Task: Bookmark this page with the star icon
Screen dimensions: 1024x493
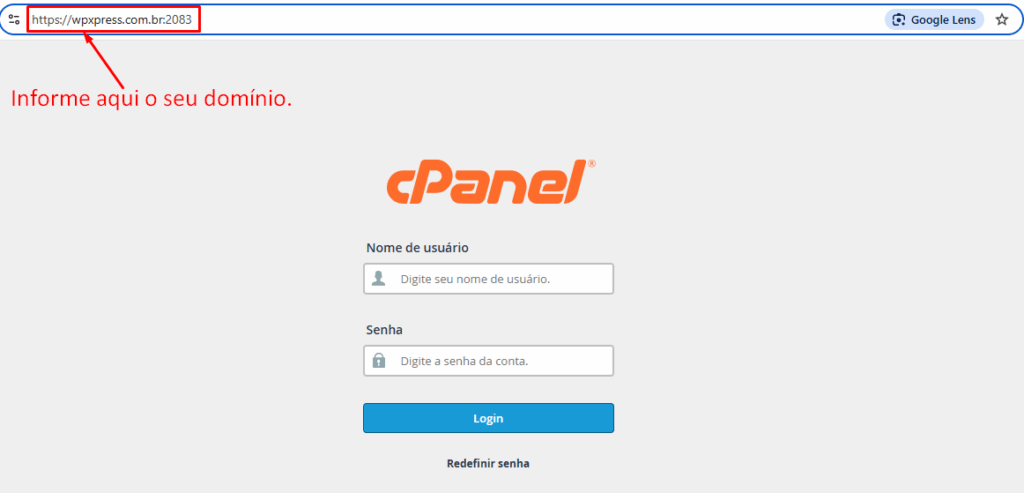Action: click(x=1002, y=20)
